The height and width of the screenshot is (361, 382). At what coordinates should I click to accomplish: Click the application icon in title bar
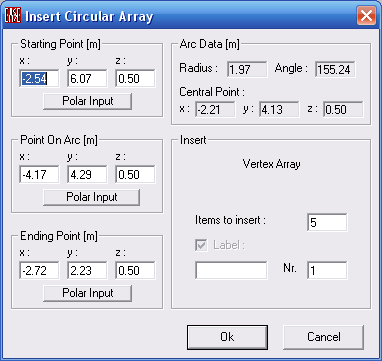tap(13, 15)
